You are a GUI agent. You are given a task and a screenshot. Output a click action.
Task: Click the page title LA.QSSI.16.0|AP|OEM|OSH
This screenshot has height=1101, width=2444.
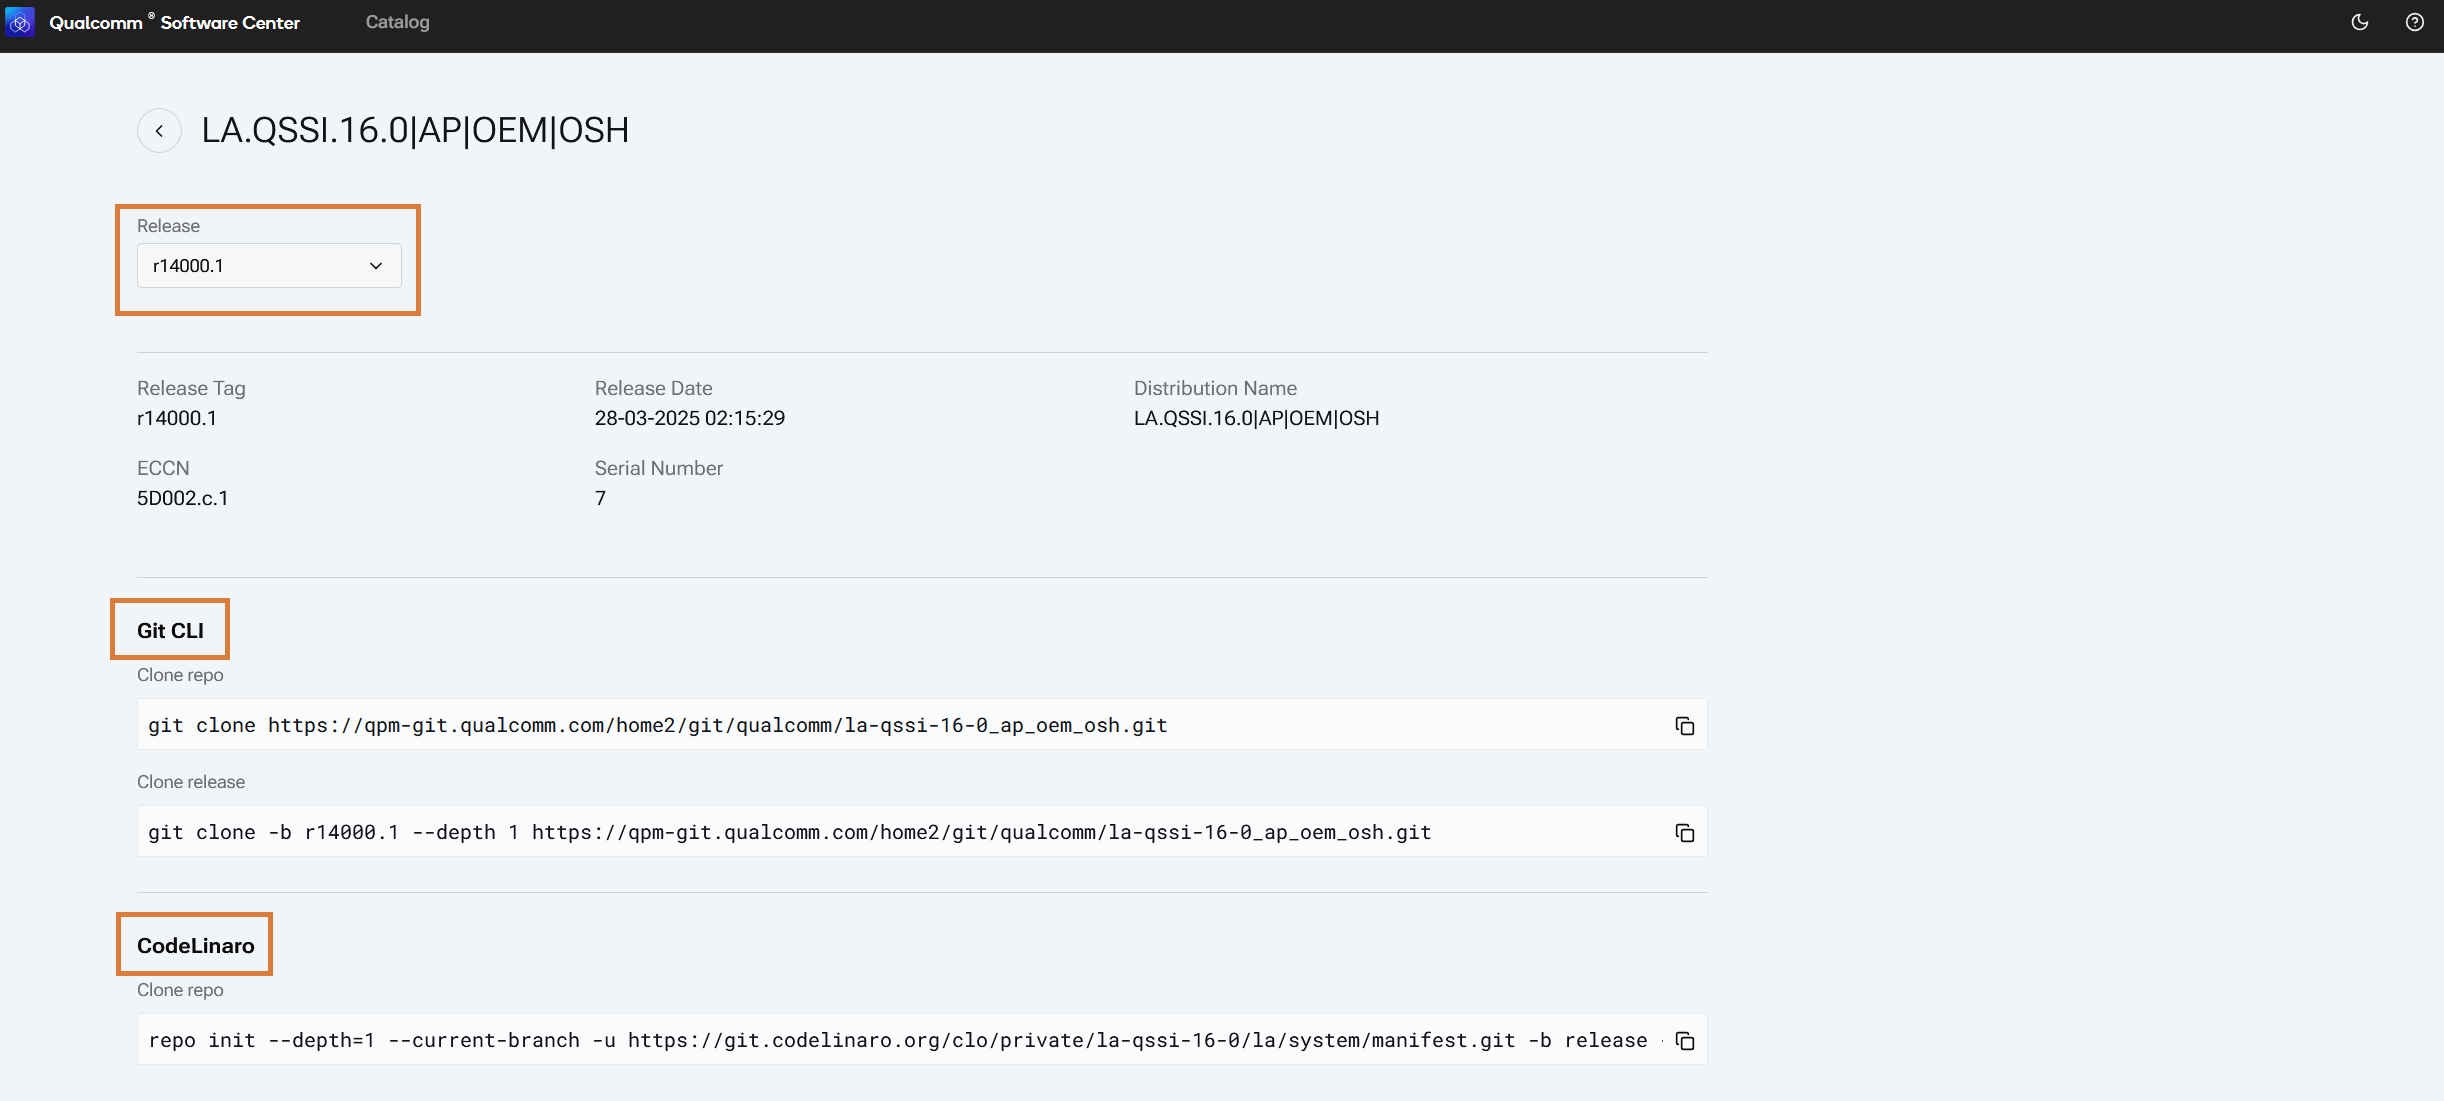pos(415,131)
